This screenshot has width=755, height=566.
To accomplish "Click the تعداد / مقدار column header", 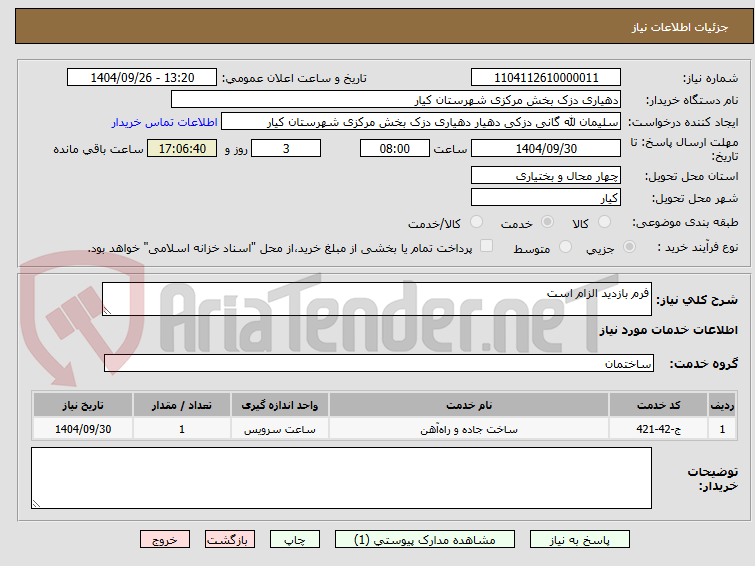I will pyautogui.click(x=182, y=405).
